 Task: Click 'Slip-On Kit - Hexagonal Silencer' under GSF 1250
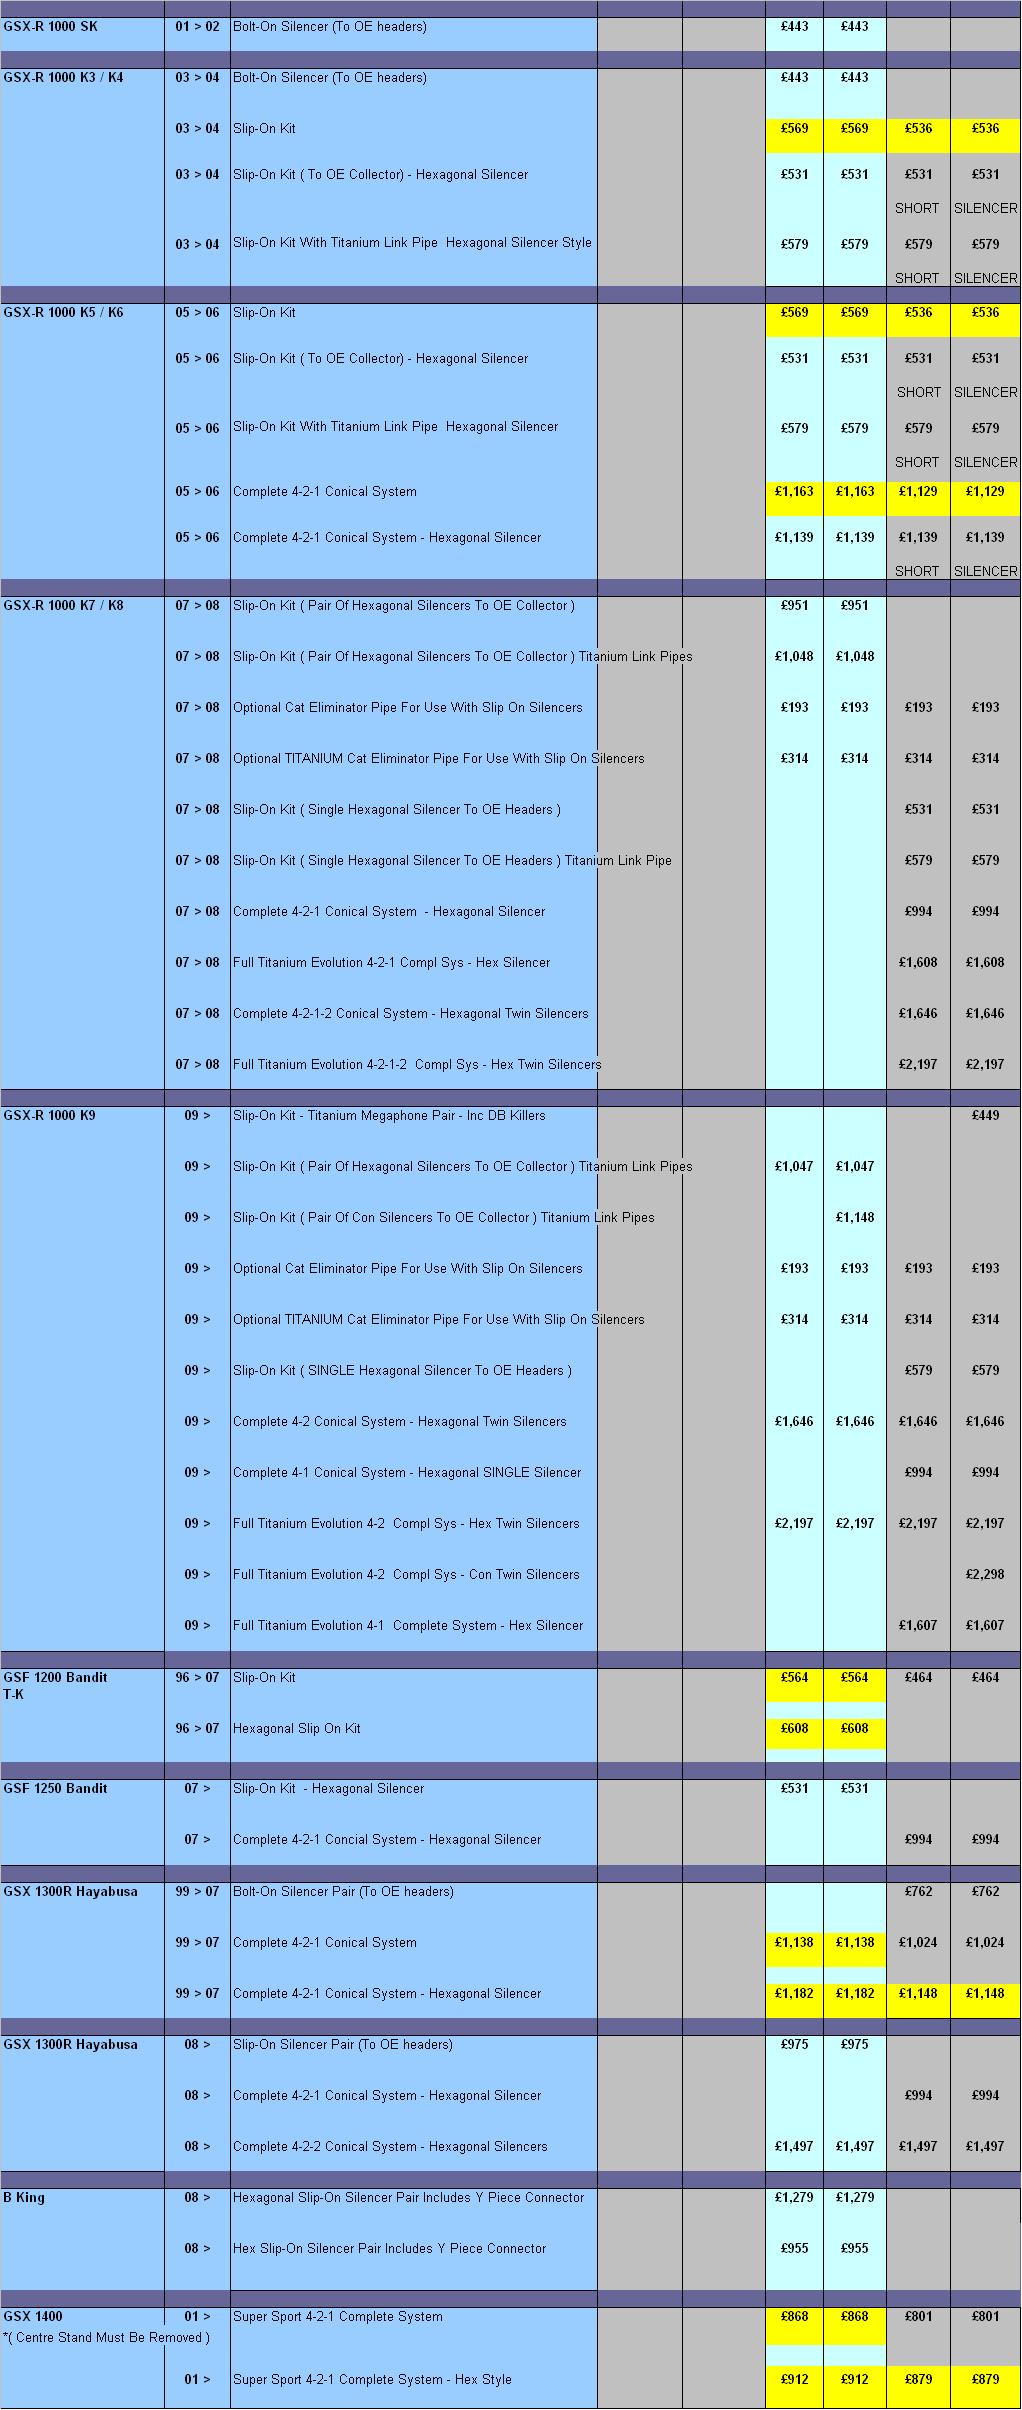(329, 1788)
